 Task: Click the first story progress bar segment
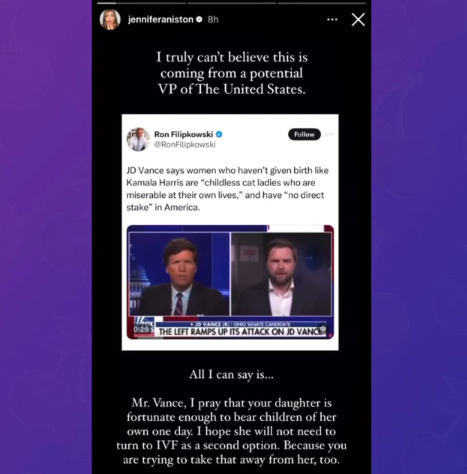click(x=141, y=3)
